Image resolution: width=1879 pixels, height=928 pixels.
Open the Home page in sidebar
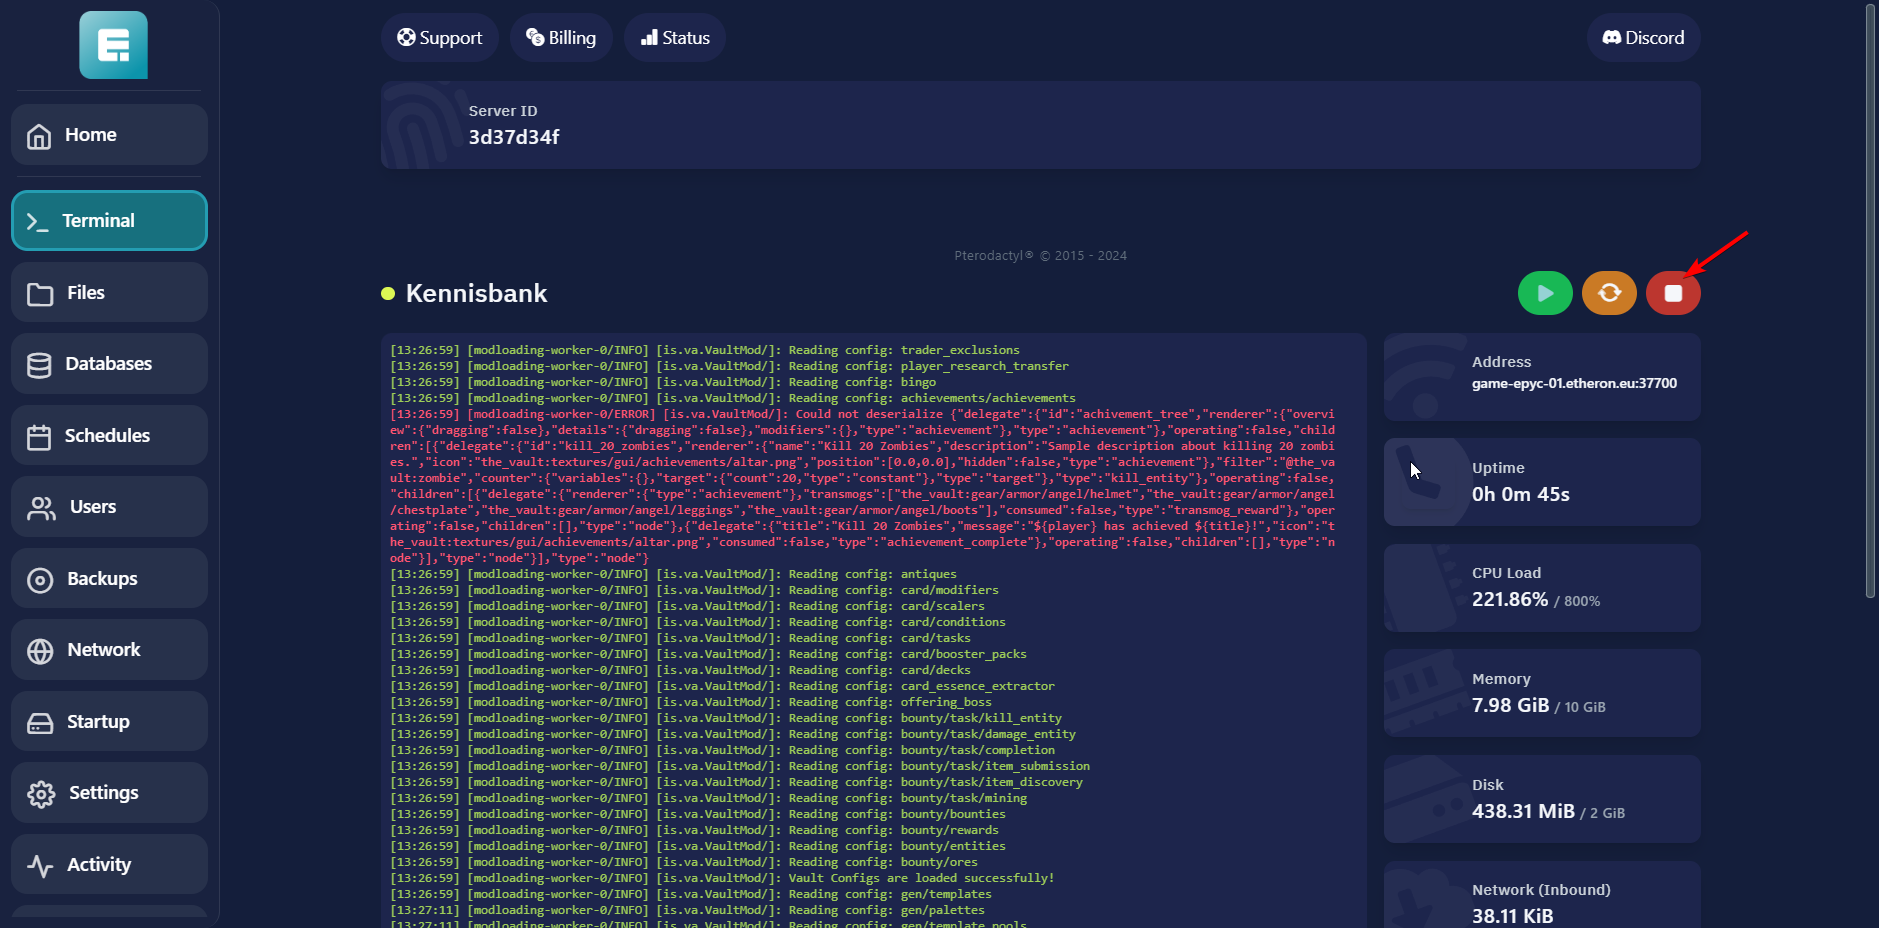(x=109, y=135)
